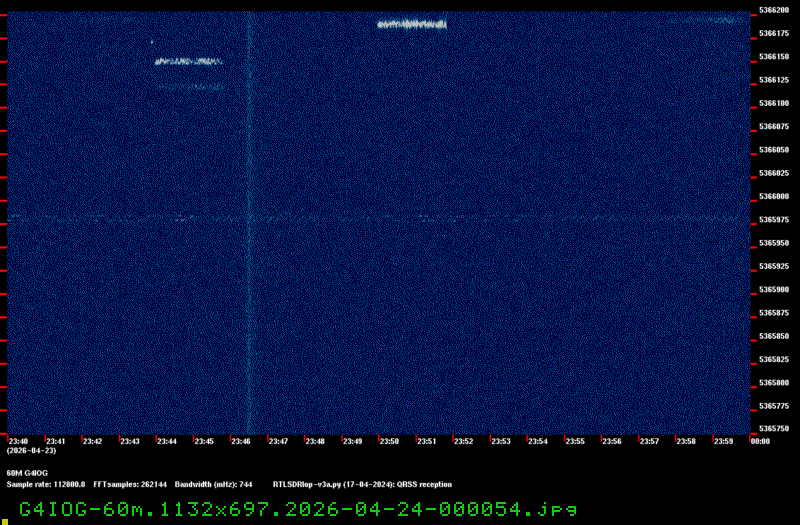Click the 5365800 frequency label

pos(774,383)
